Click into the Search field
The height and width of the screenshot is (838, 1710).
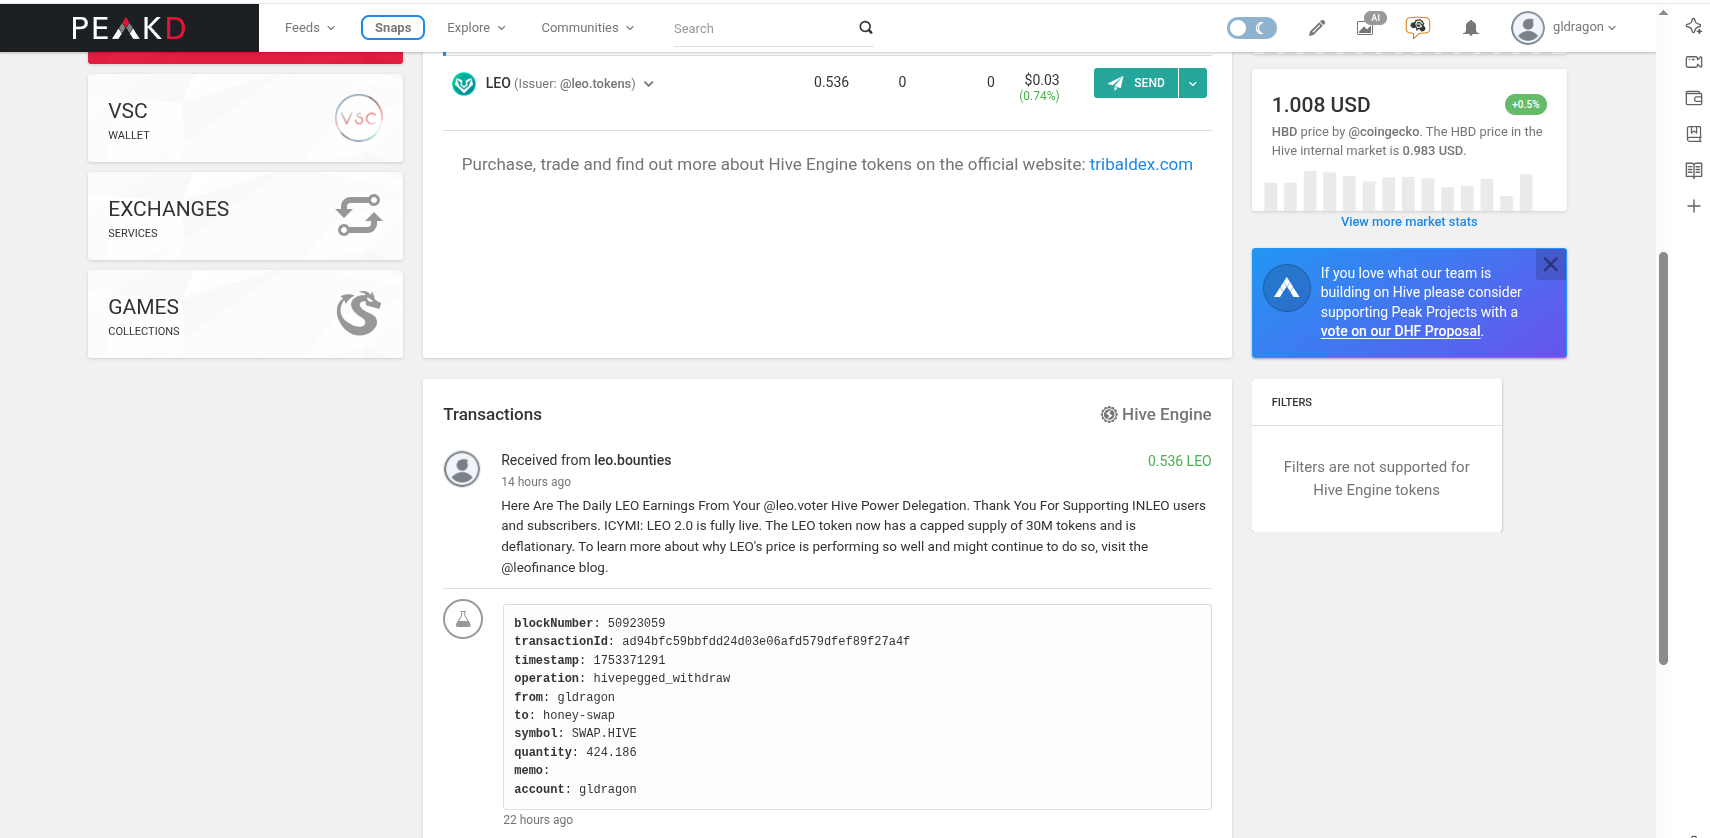pyautogui.click(x=763, y=29)
